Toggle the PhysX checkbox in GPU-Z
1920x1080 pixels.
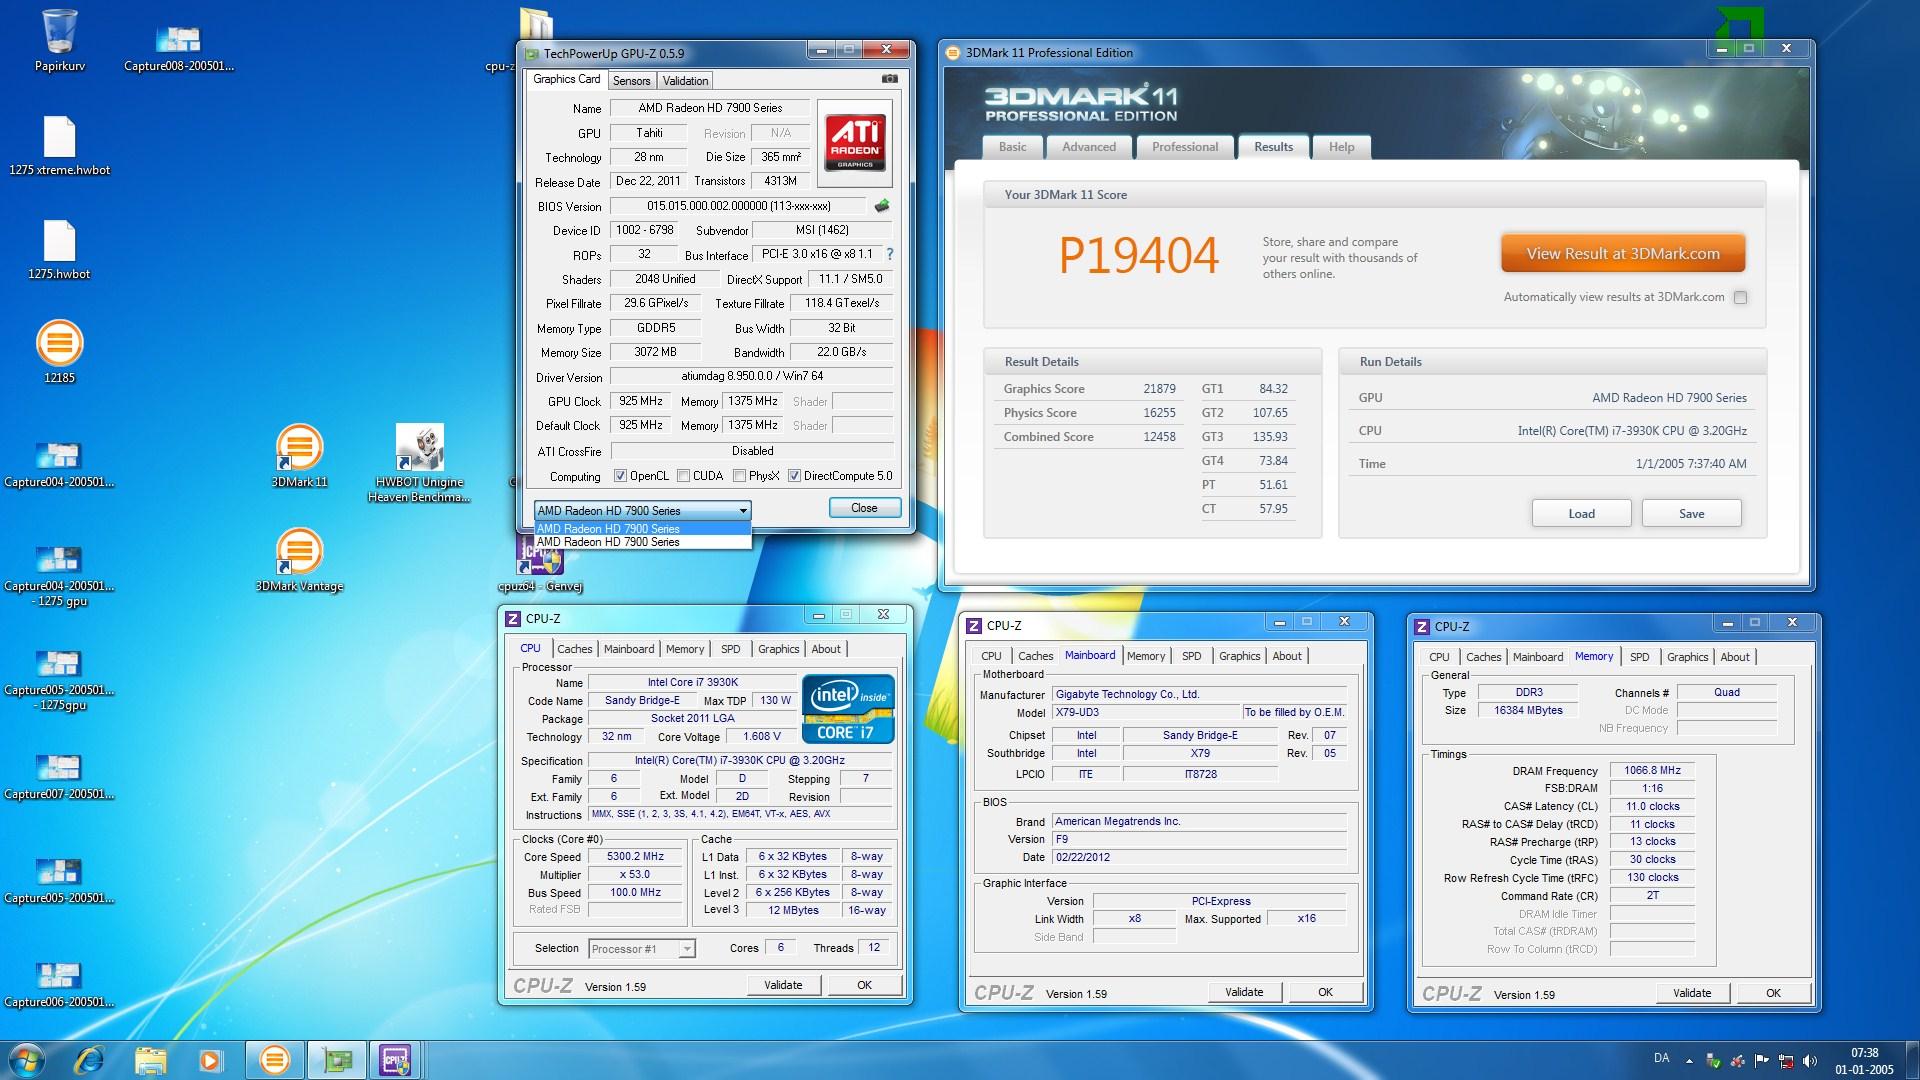pyautogui.click(x=740, y=476)
